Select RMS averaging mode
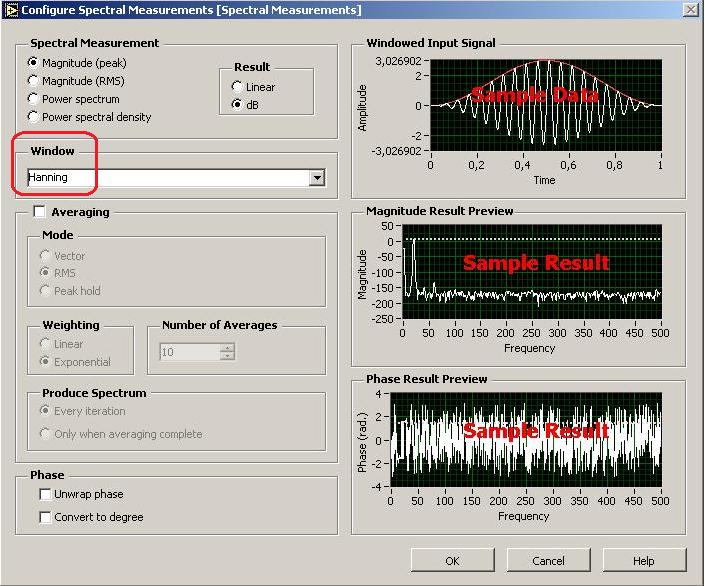 (x=58, y=273)
